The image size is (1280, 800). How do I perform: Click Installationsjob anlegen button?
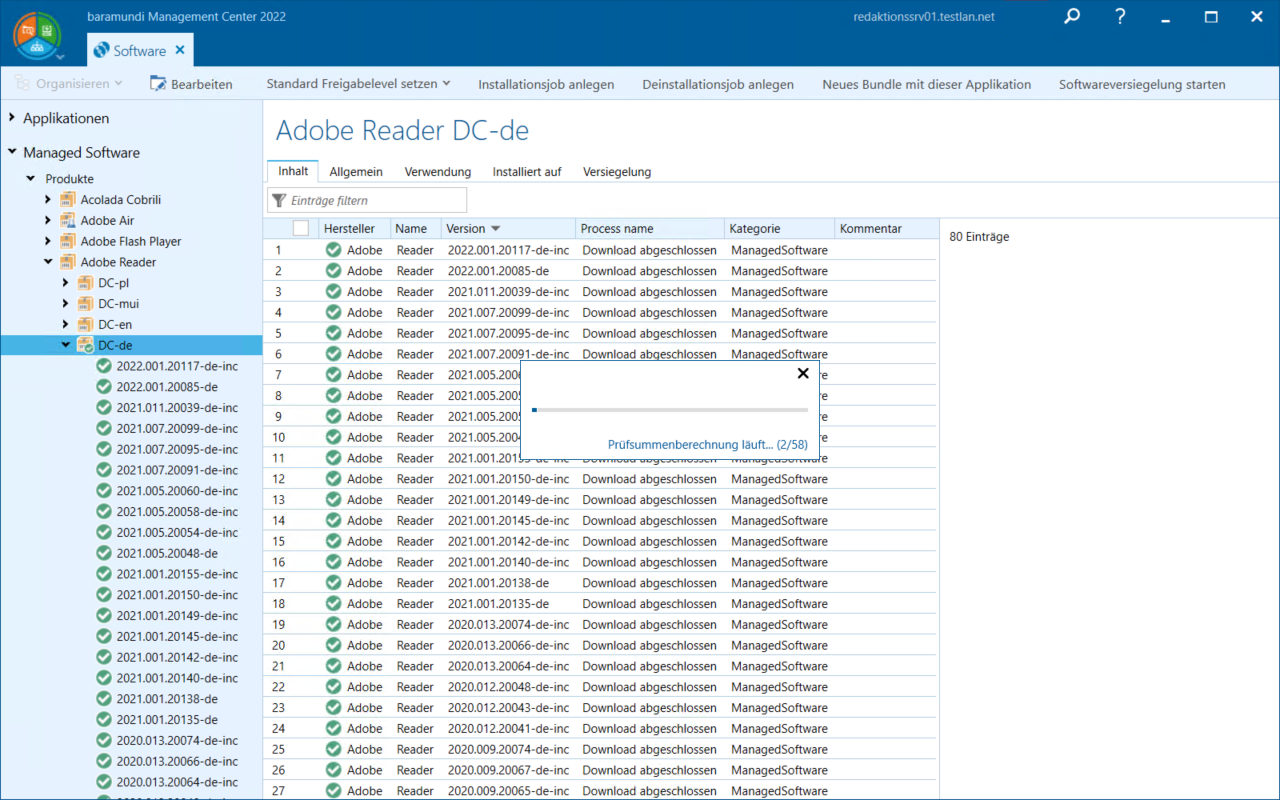point(546,84)
